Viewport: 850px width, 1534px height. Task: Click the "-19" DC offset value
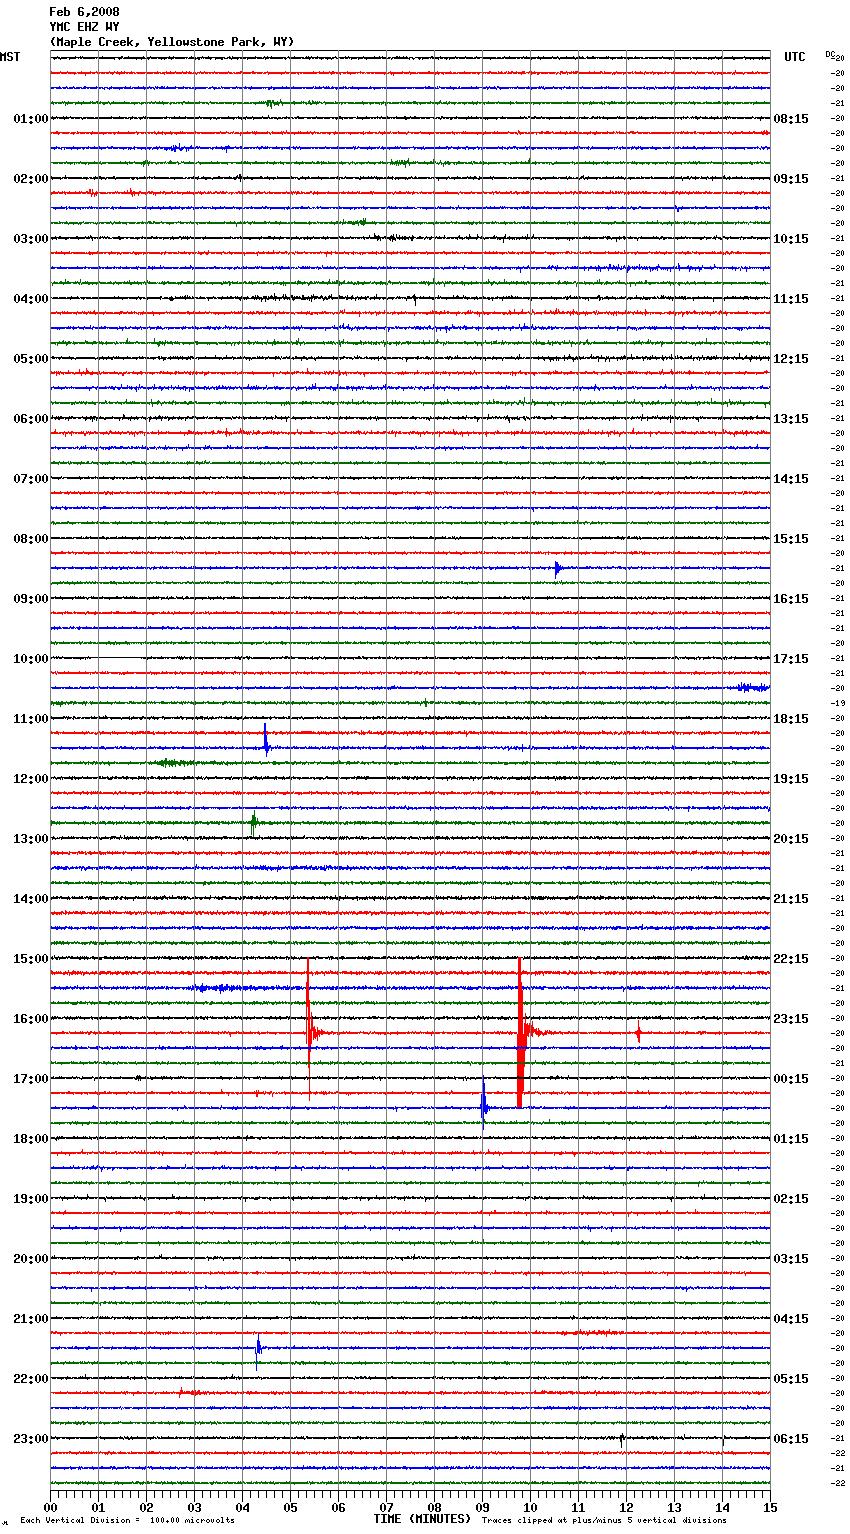pos(838,703)
